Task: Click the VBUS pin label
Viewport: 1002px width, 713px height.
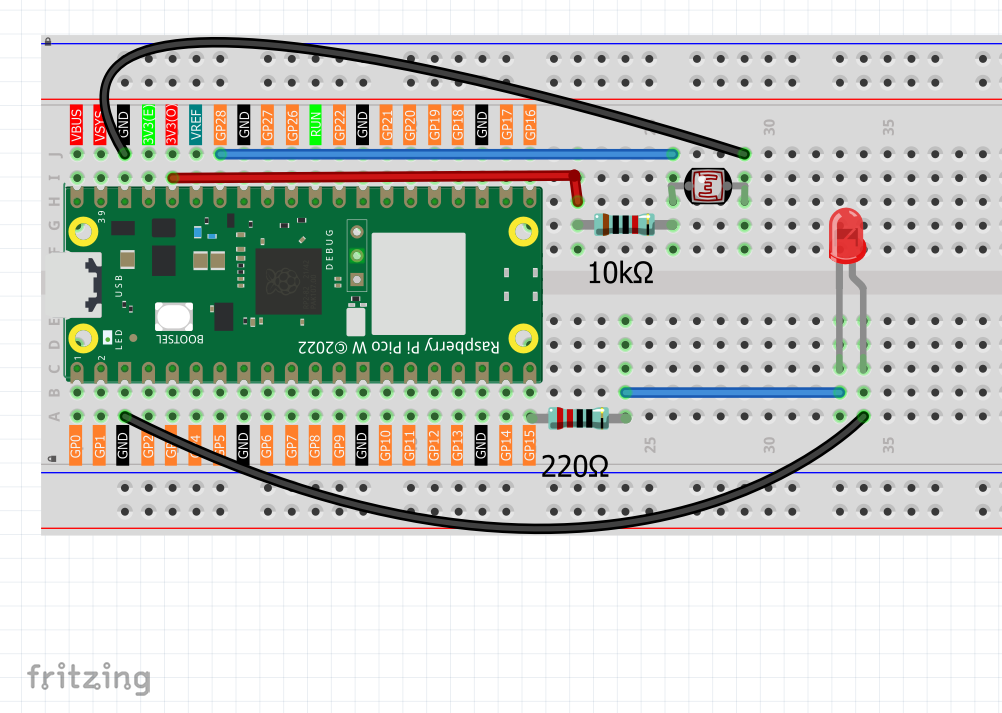Action: pos(77,125)
